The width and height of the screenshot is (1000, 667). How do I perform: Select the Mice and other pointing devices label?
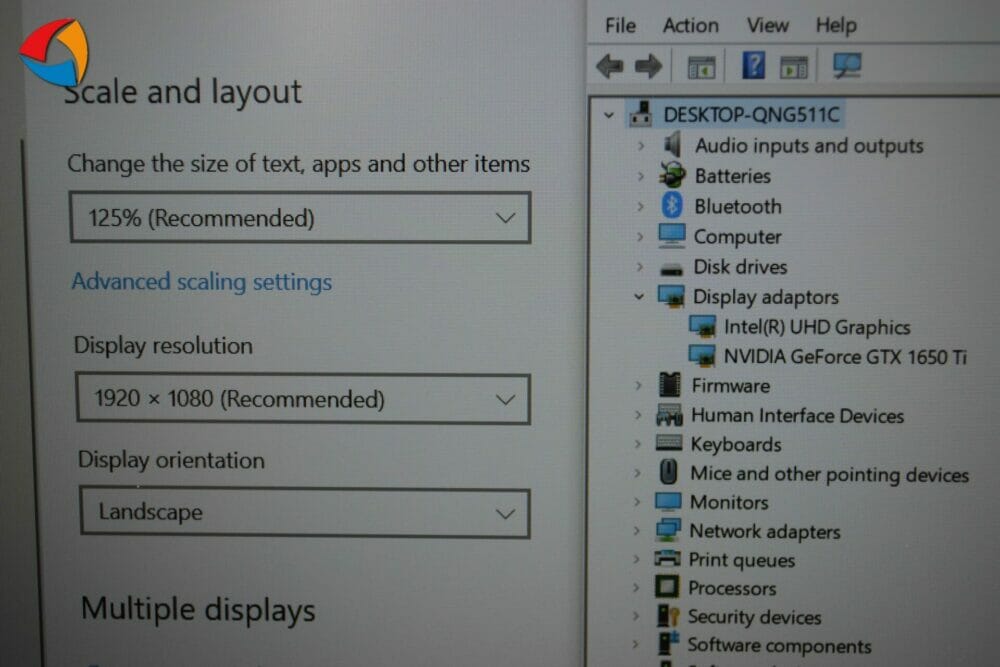pyautogui.click(x=829, y=474)
